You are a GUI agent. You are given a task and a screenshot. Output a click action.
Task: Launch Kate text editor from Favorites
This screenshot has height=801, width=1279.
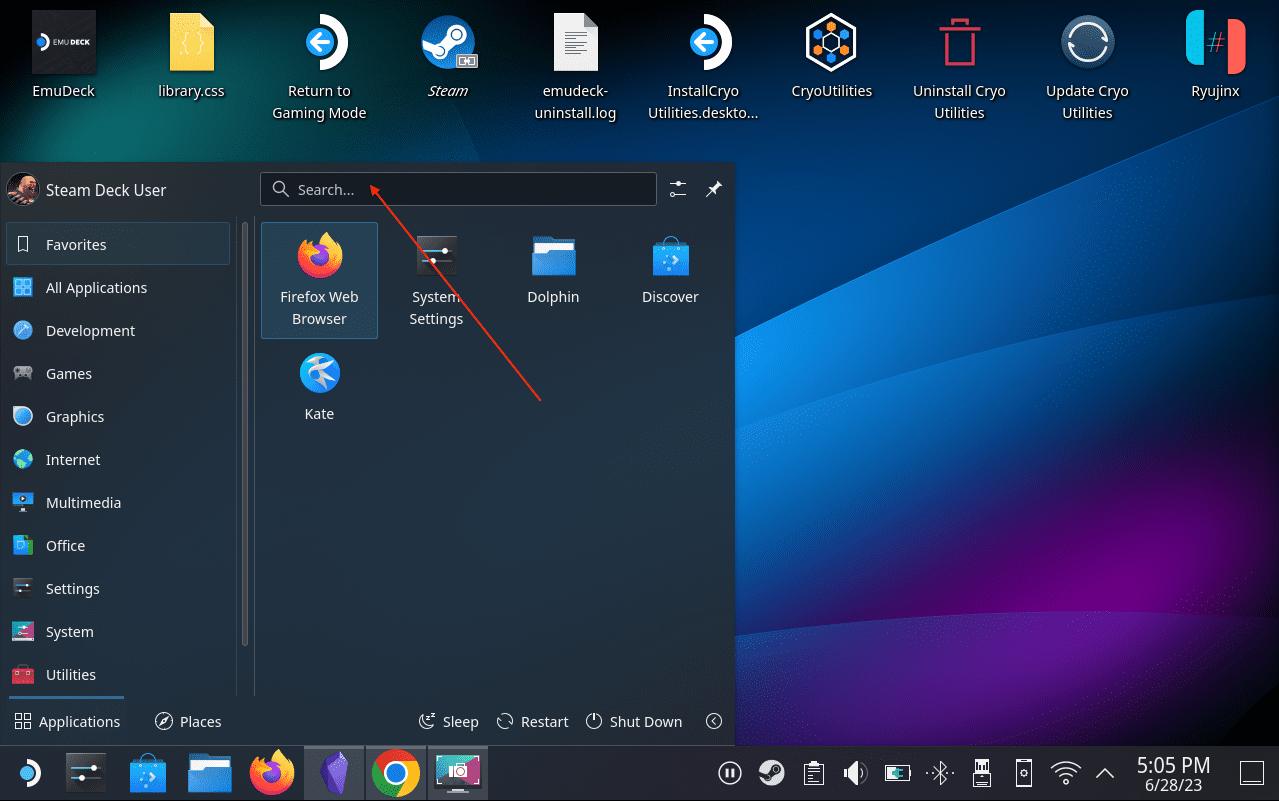[319, 386]
